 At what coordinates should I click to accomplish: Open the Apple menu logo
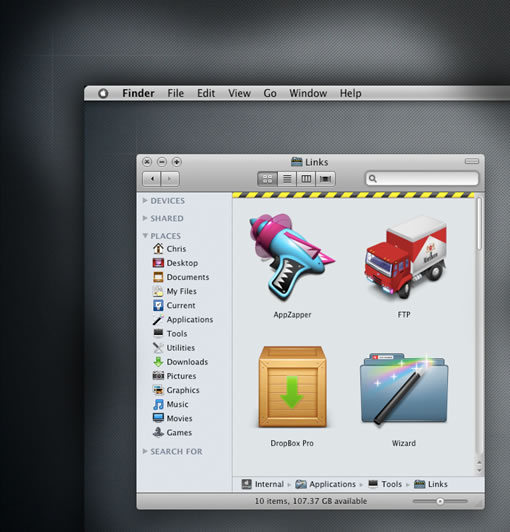(x=103, y=93)
